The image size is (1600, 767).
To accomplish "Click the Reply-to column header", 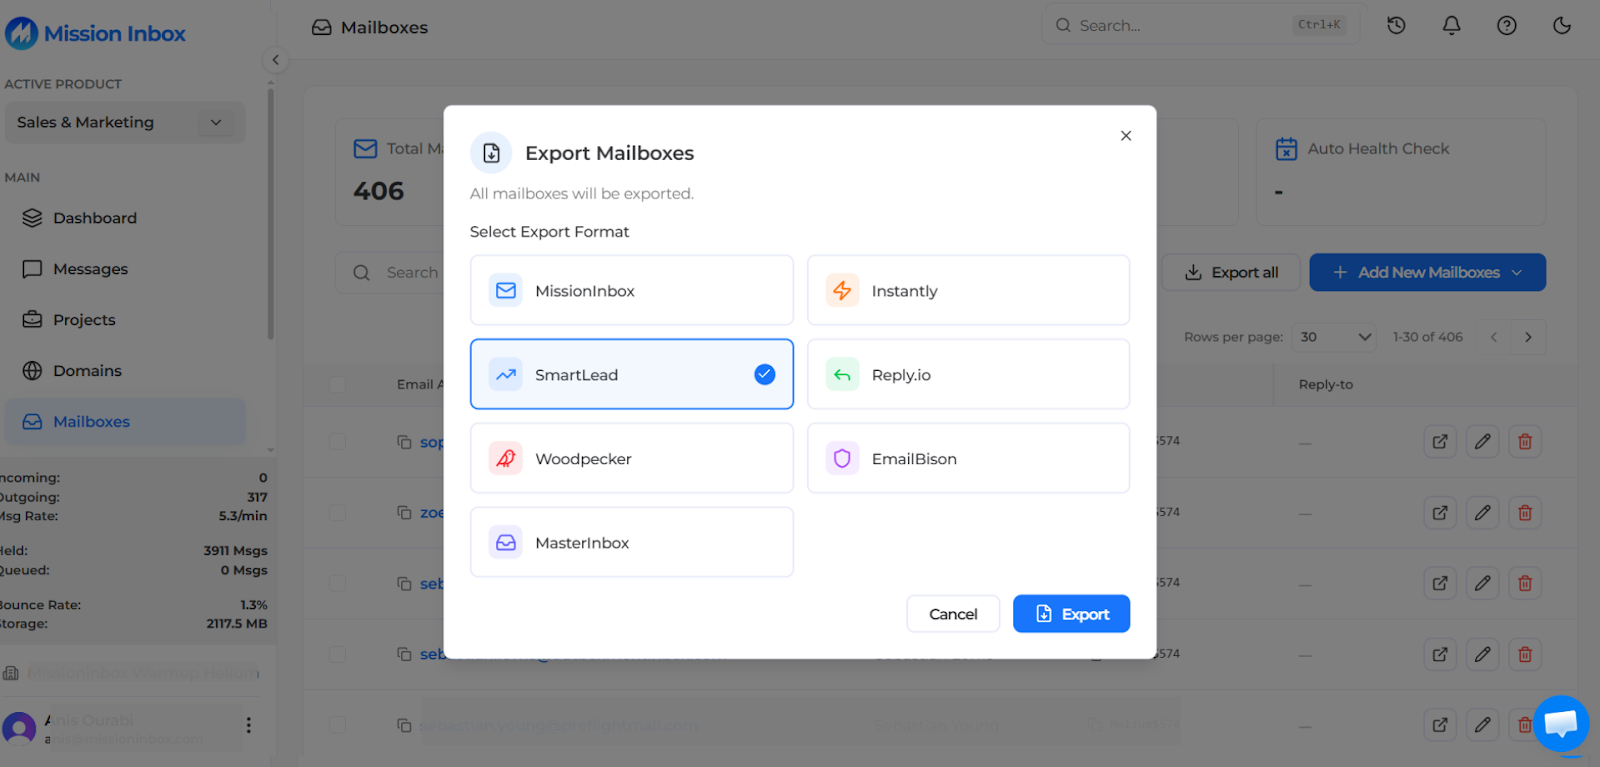I will click(1325, 384).
